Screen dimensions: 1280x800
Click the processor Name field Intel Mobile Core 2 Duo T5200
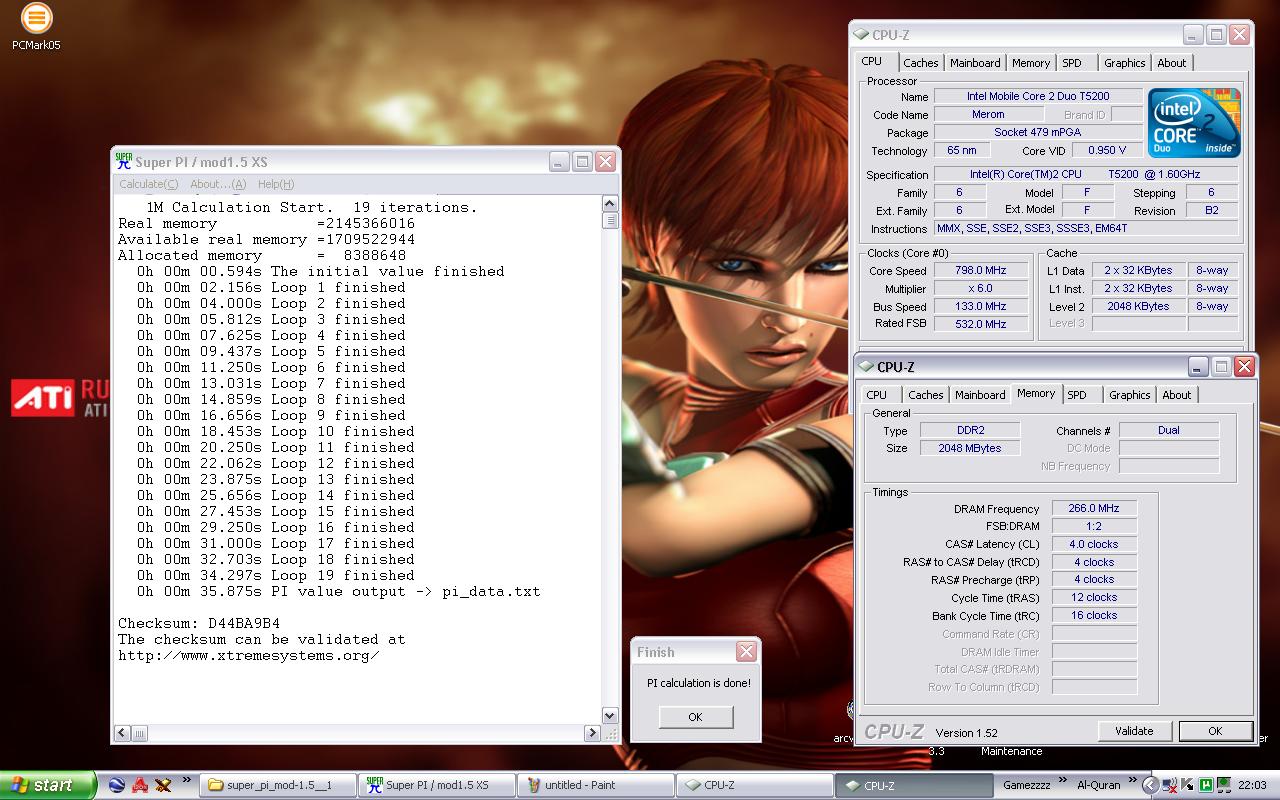(x=1038, y=96)
